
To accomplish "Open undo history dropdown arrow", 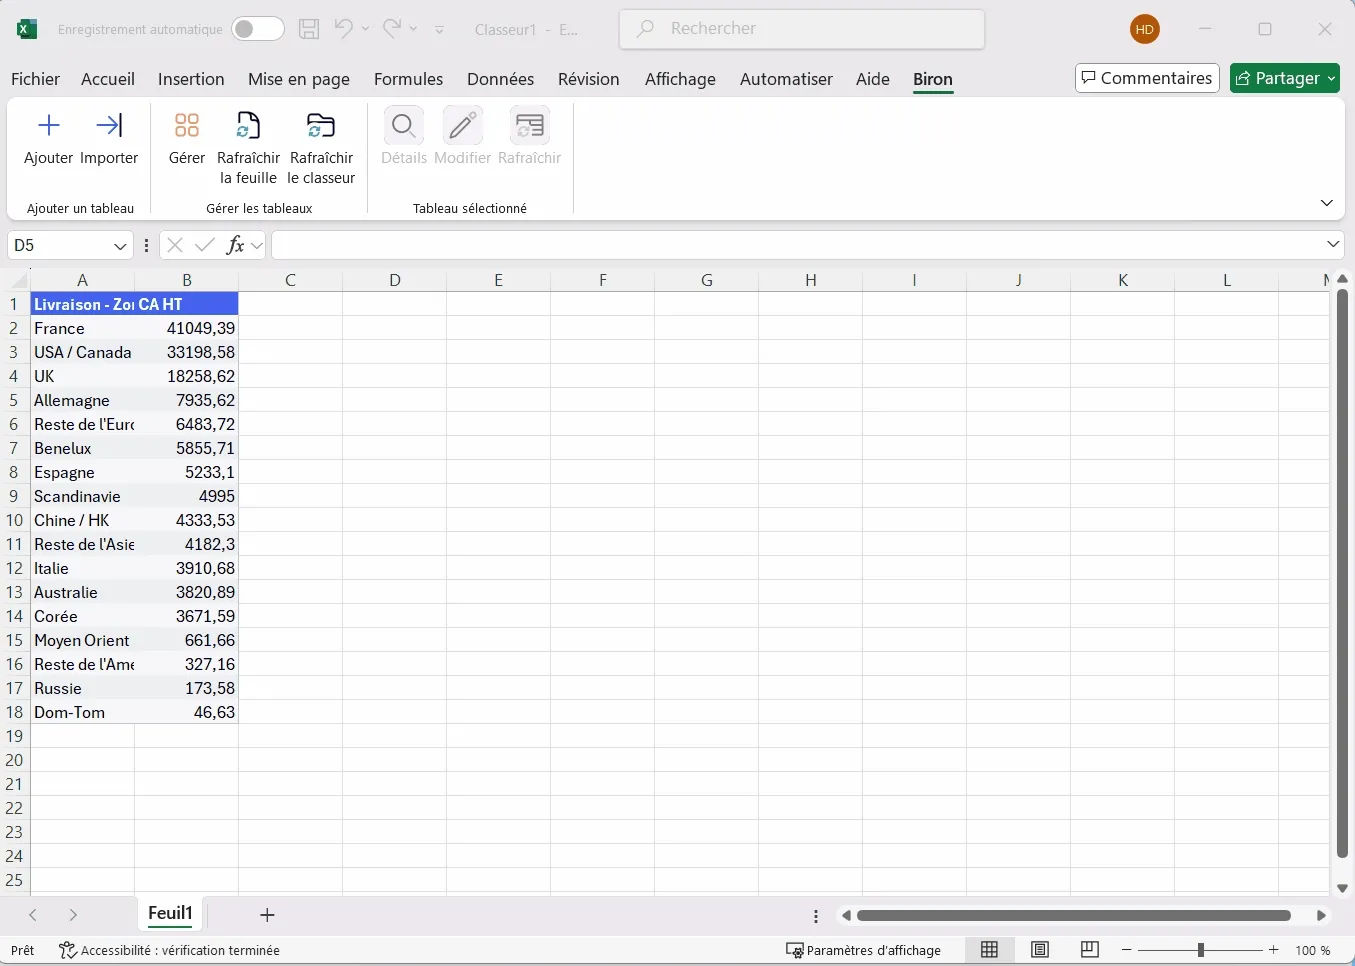I will 365,29.
